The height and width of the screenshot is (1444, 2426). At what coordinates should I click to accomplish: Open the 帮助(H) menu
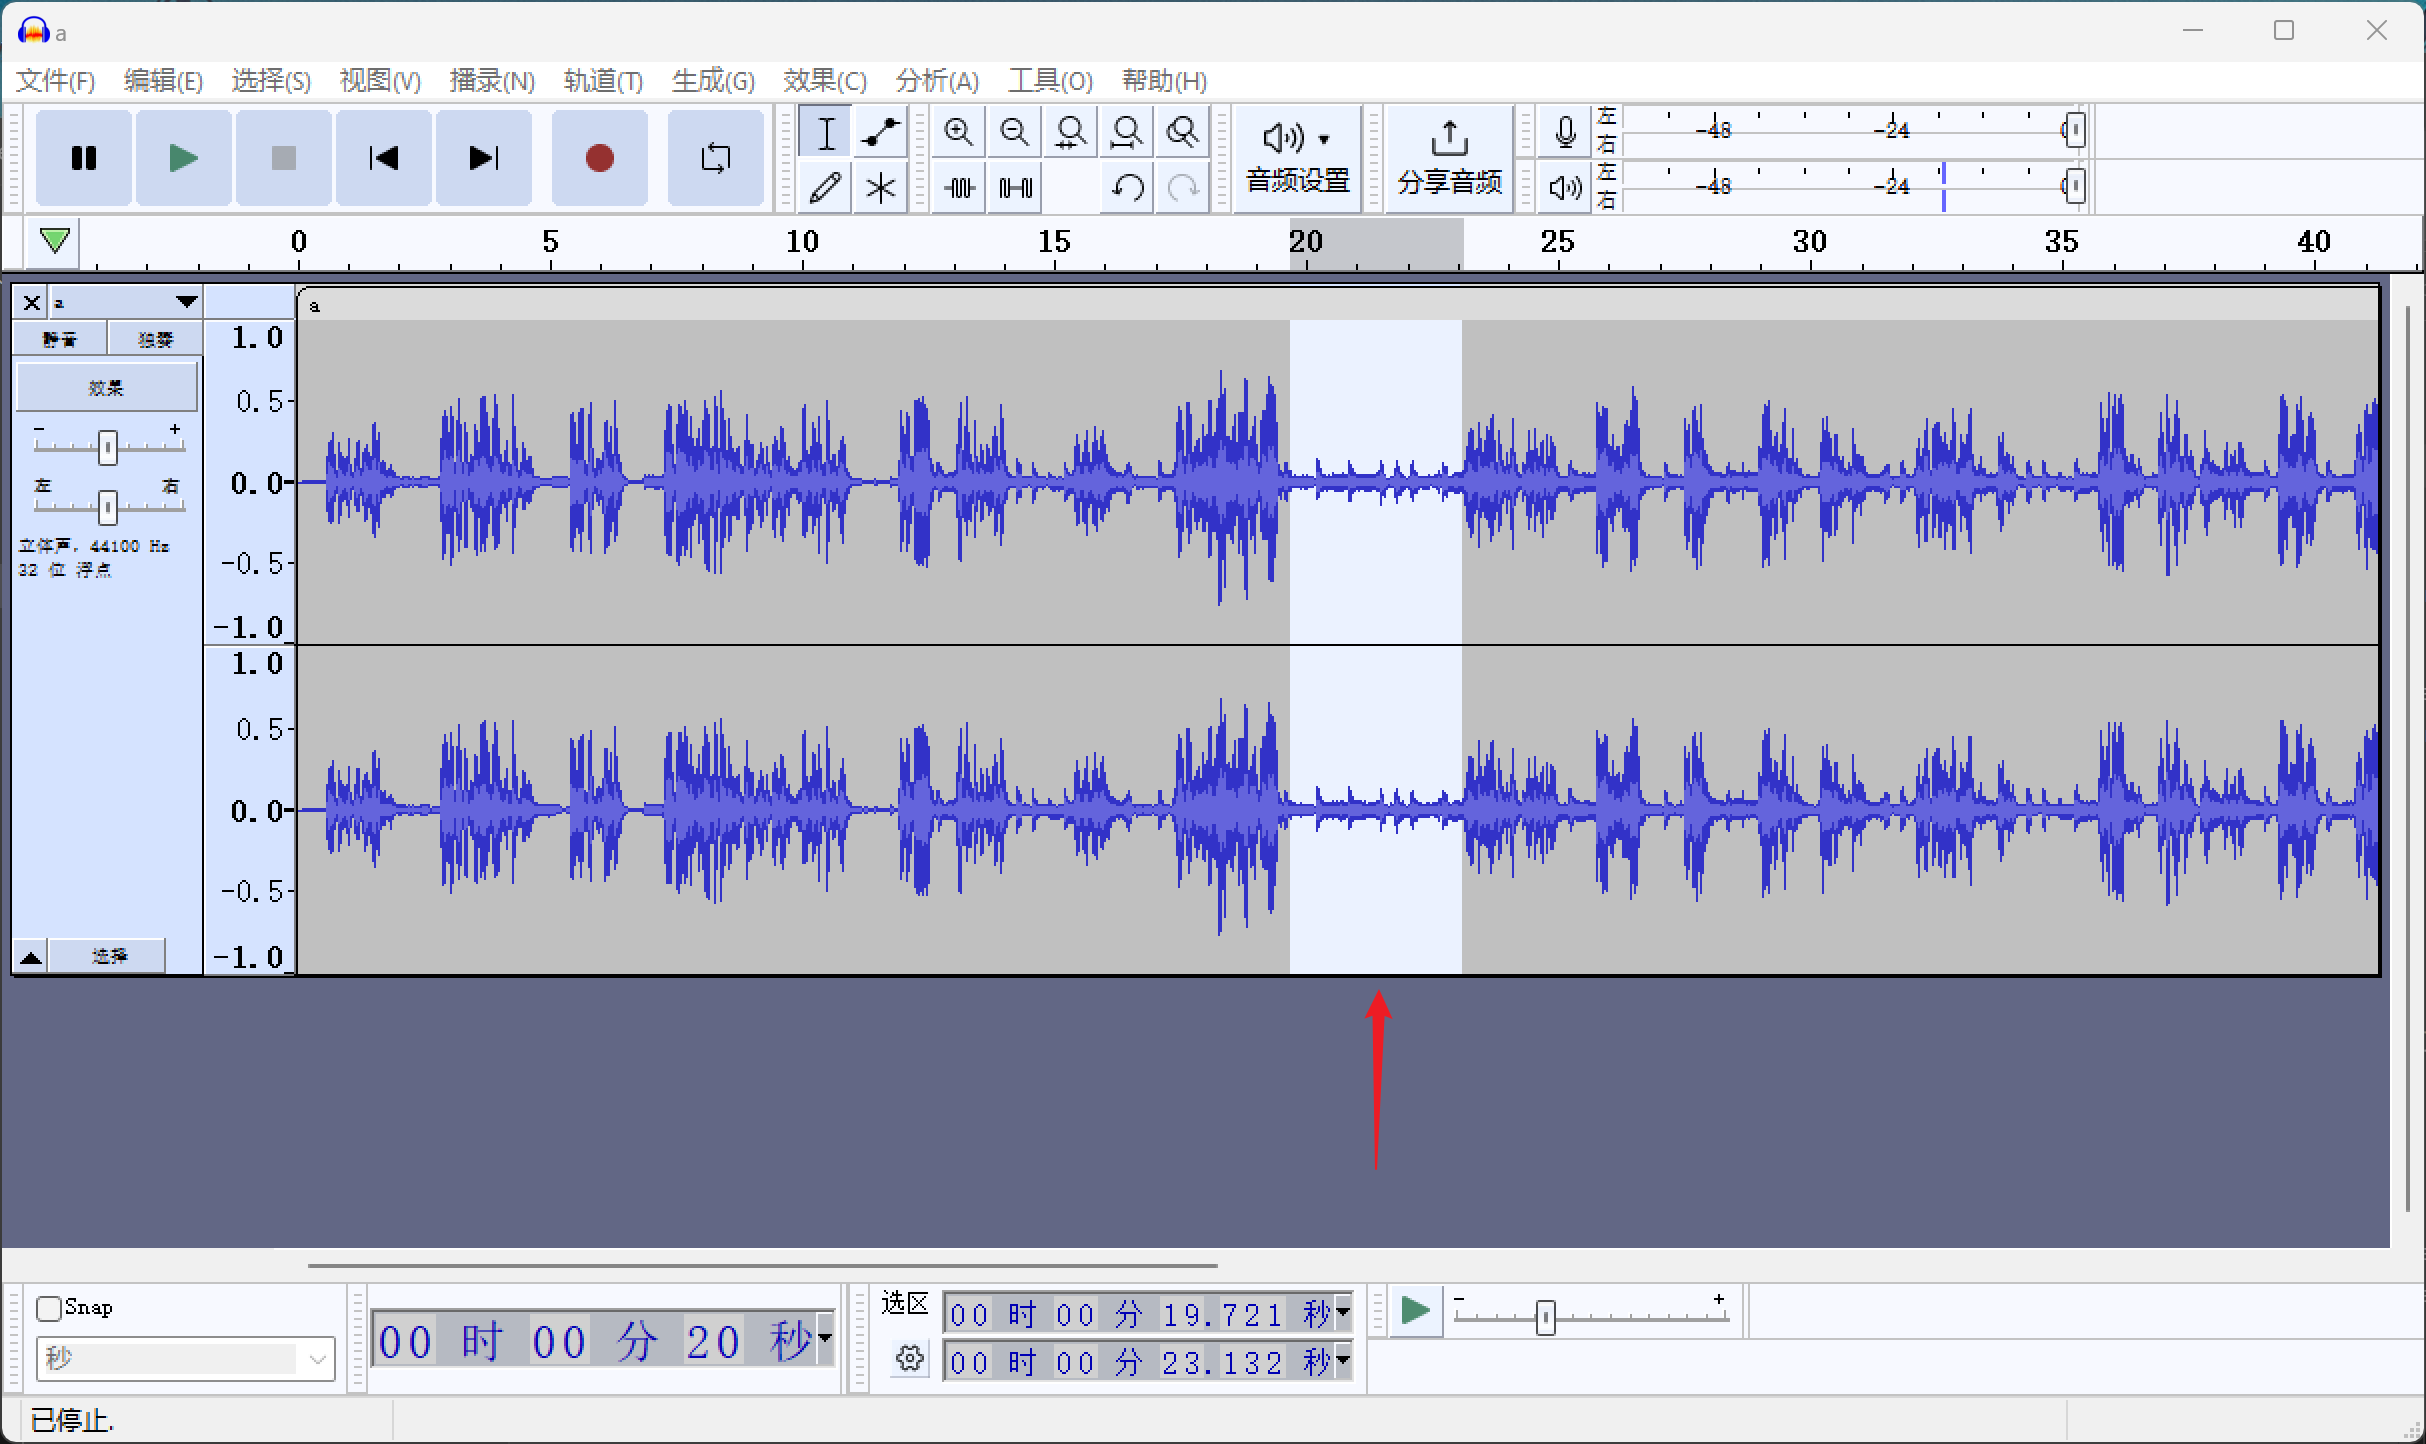point(1164,81)
